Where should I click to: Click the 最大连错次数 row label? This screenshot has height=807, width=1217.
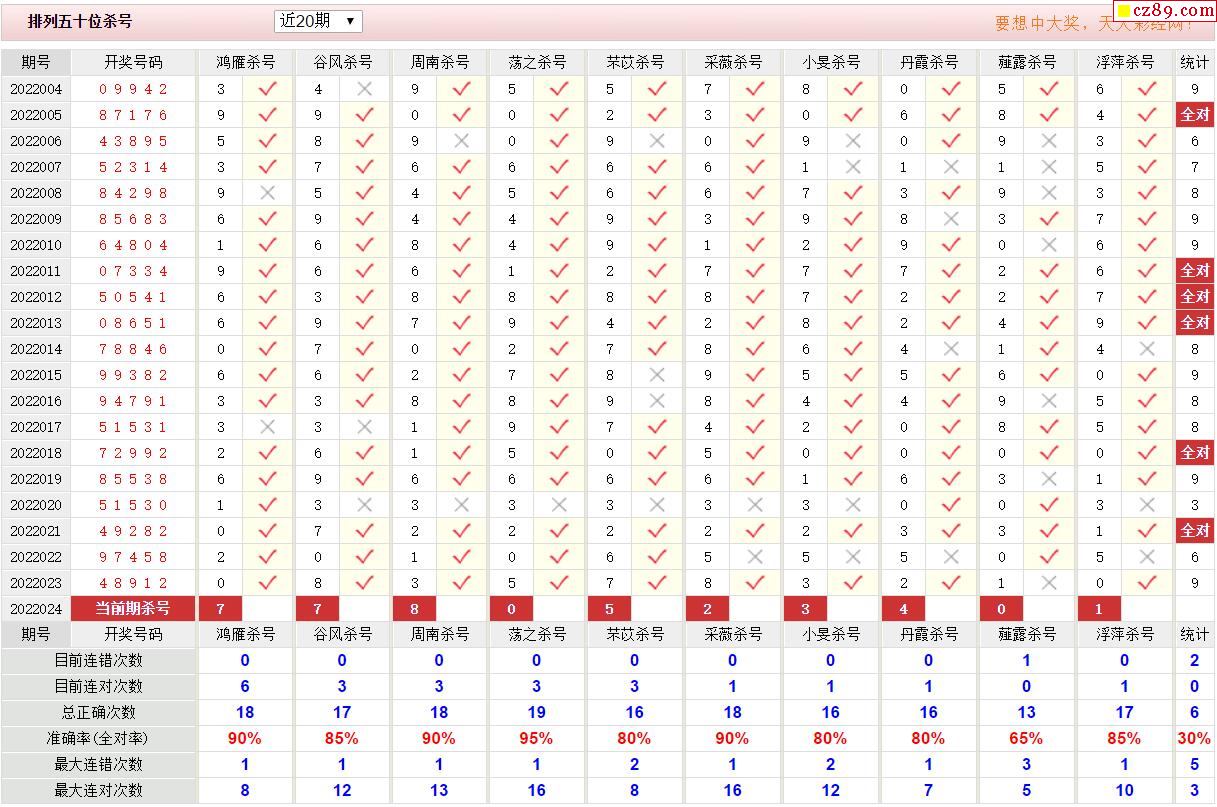(99, 764)
